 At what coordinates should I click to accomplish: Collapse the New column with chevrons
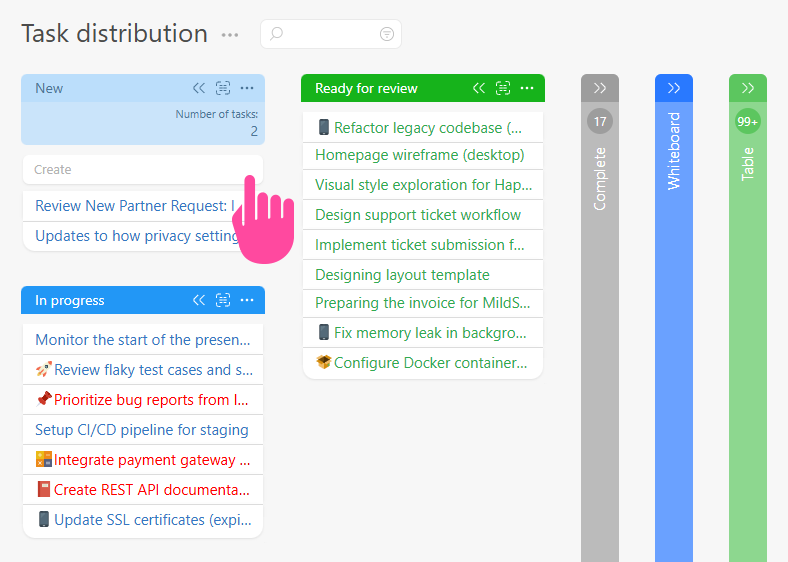199,88
